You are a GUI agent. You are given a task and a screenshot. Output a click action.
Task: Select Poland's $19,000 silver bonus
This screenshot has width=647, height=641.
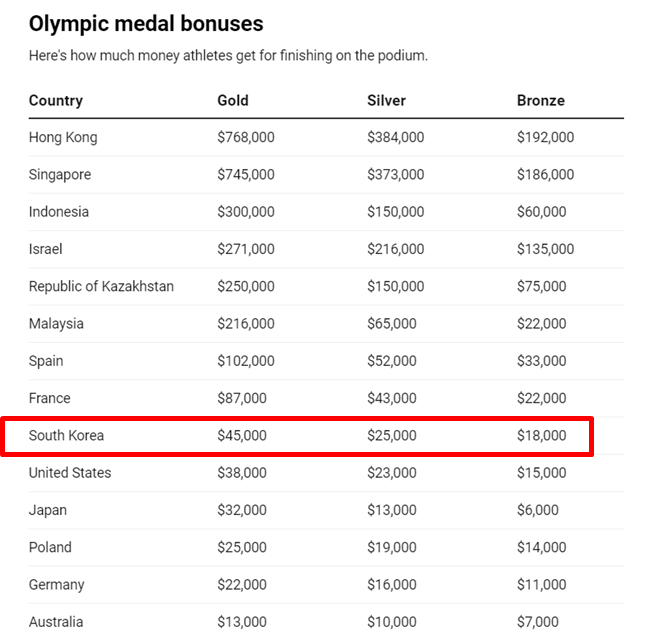pos(391,547)
